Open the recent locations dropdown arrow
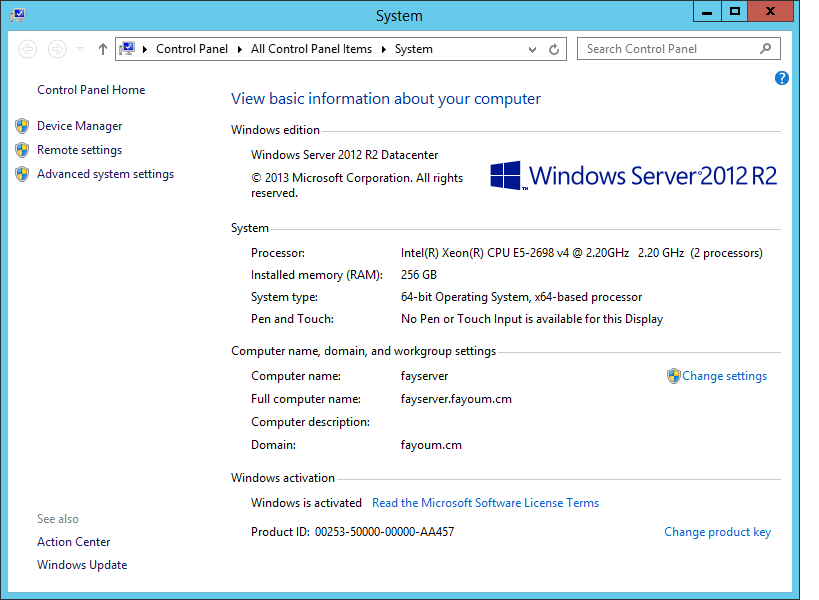819x600 pixels. pos(80,49)
